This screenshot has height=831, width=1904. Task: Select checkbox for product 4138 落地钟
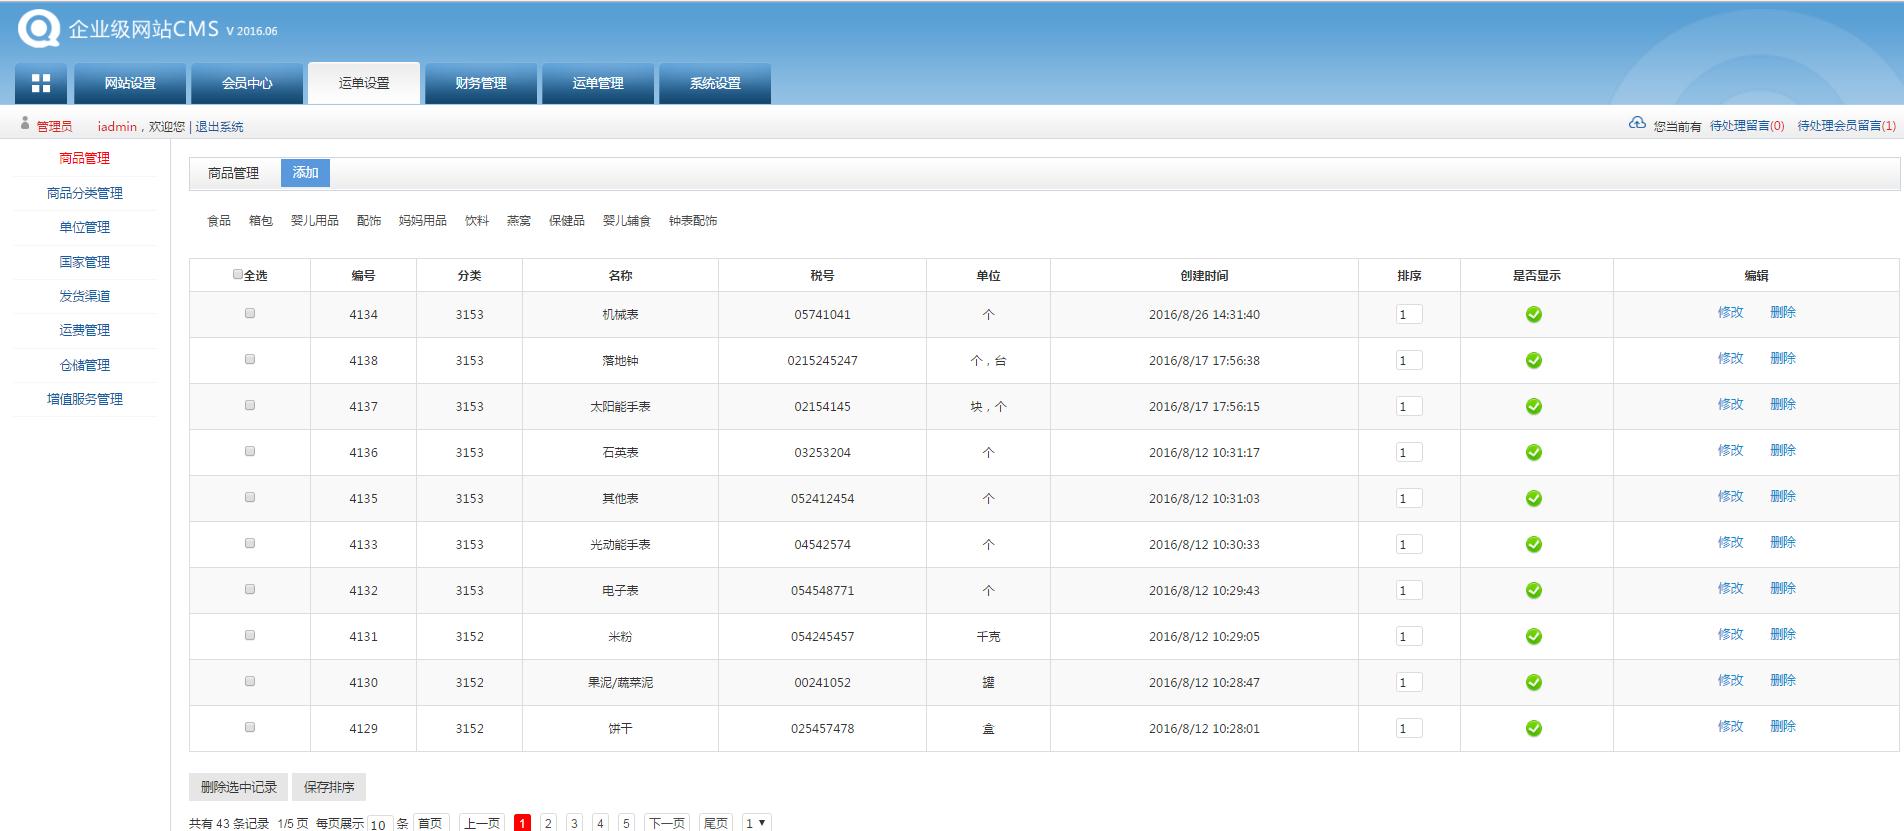250,359
